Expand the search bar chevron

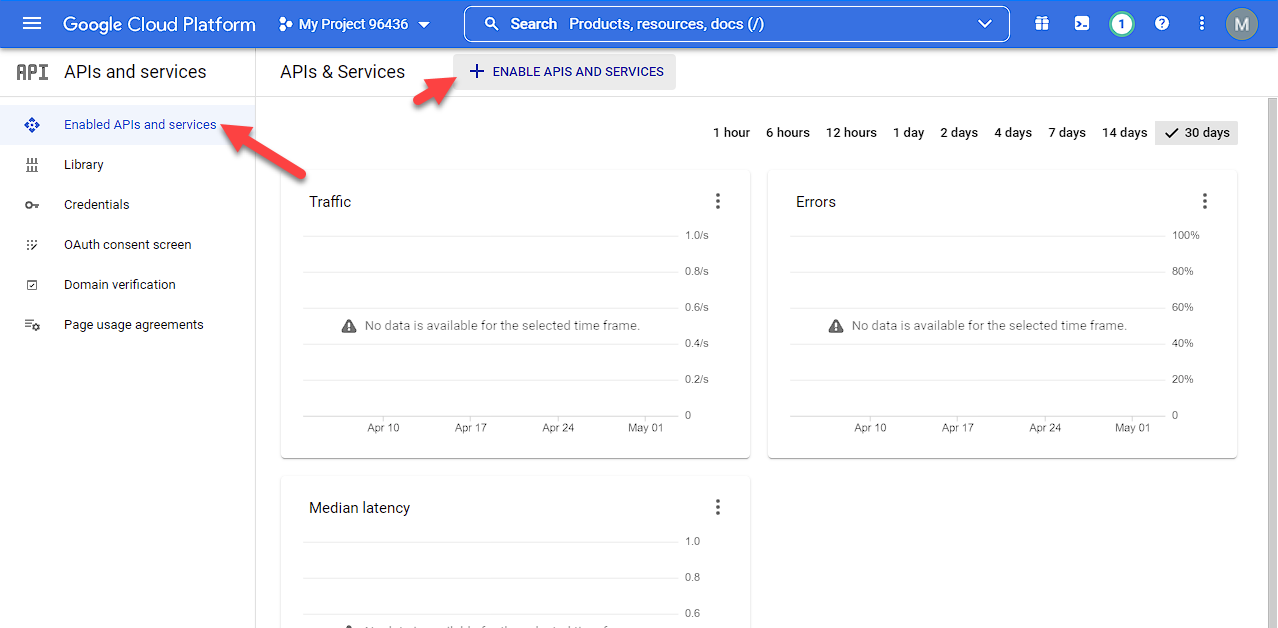(985, 24)
